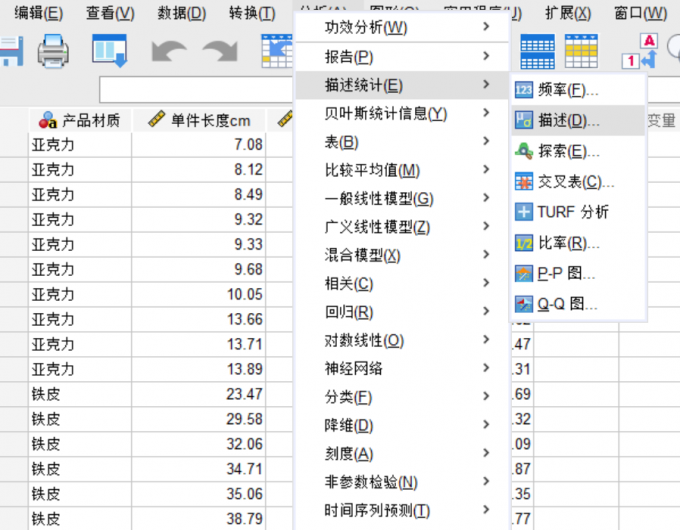The image size is (680, 530).
Task: Select 时间序列预测(T) menu entry
Action: click(x=402, y=510)
